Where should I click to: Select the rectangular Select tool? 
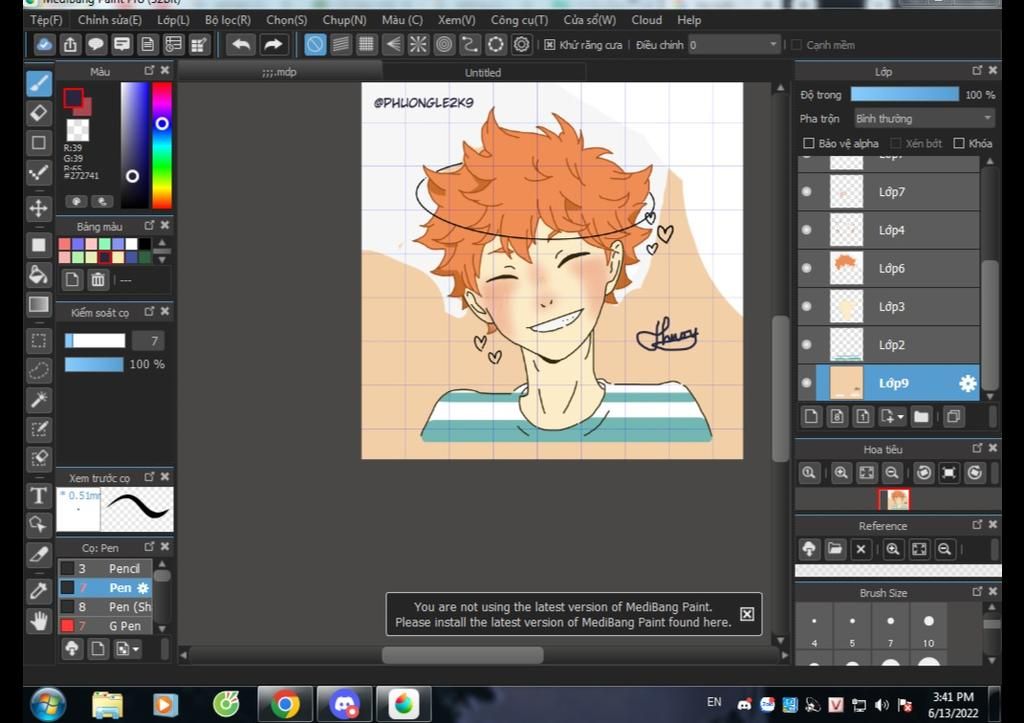[x=39, y=340]
